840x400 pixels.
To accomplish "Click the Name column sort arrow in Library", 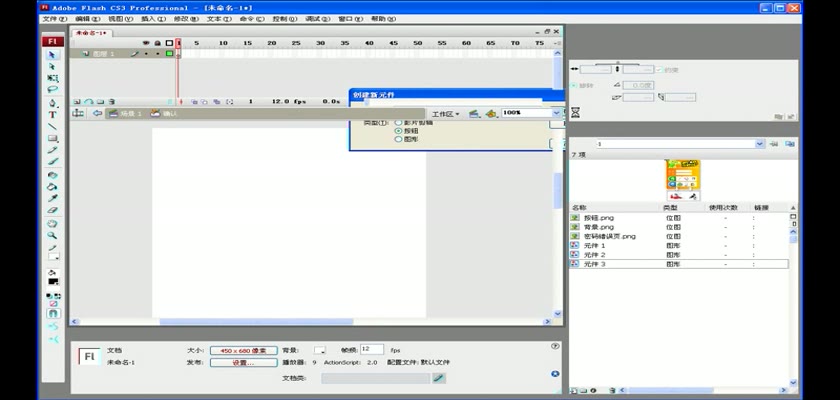I will point(793,208).
